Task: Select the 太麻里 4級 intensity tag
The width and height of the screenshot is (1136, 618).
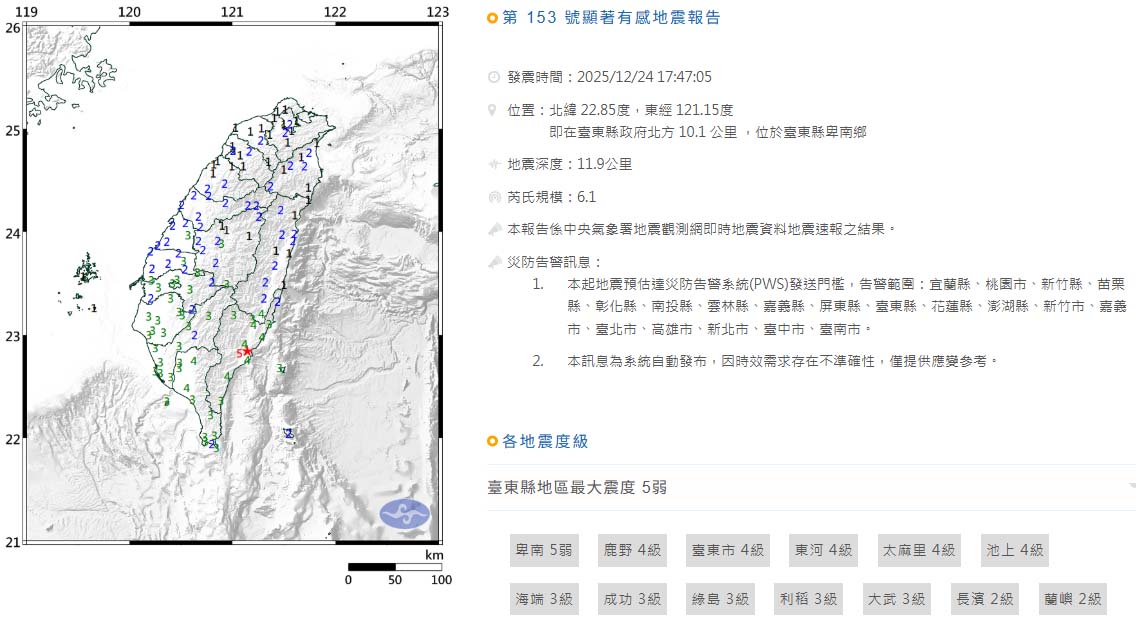Action: tap(918, 550)
